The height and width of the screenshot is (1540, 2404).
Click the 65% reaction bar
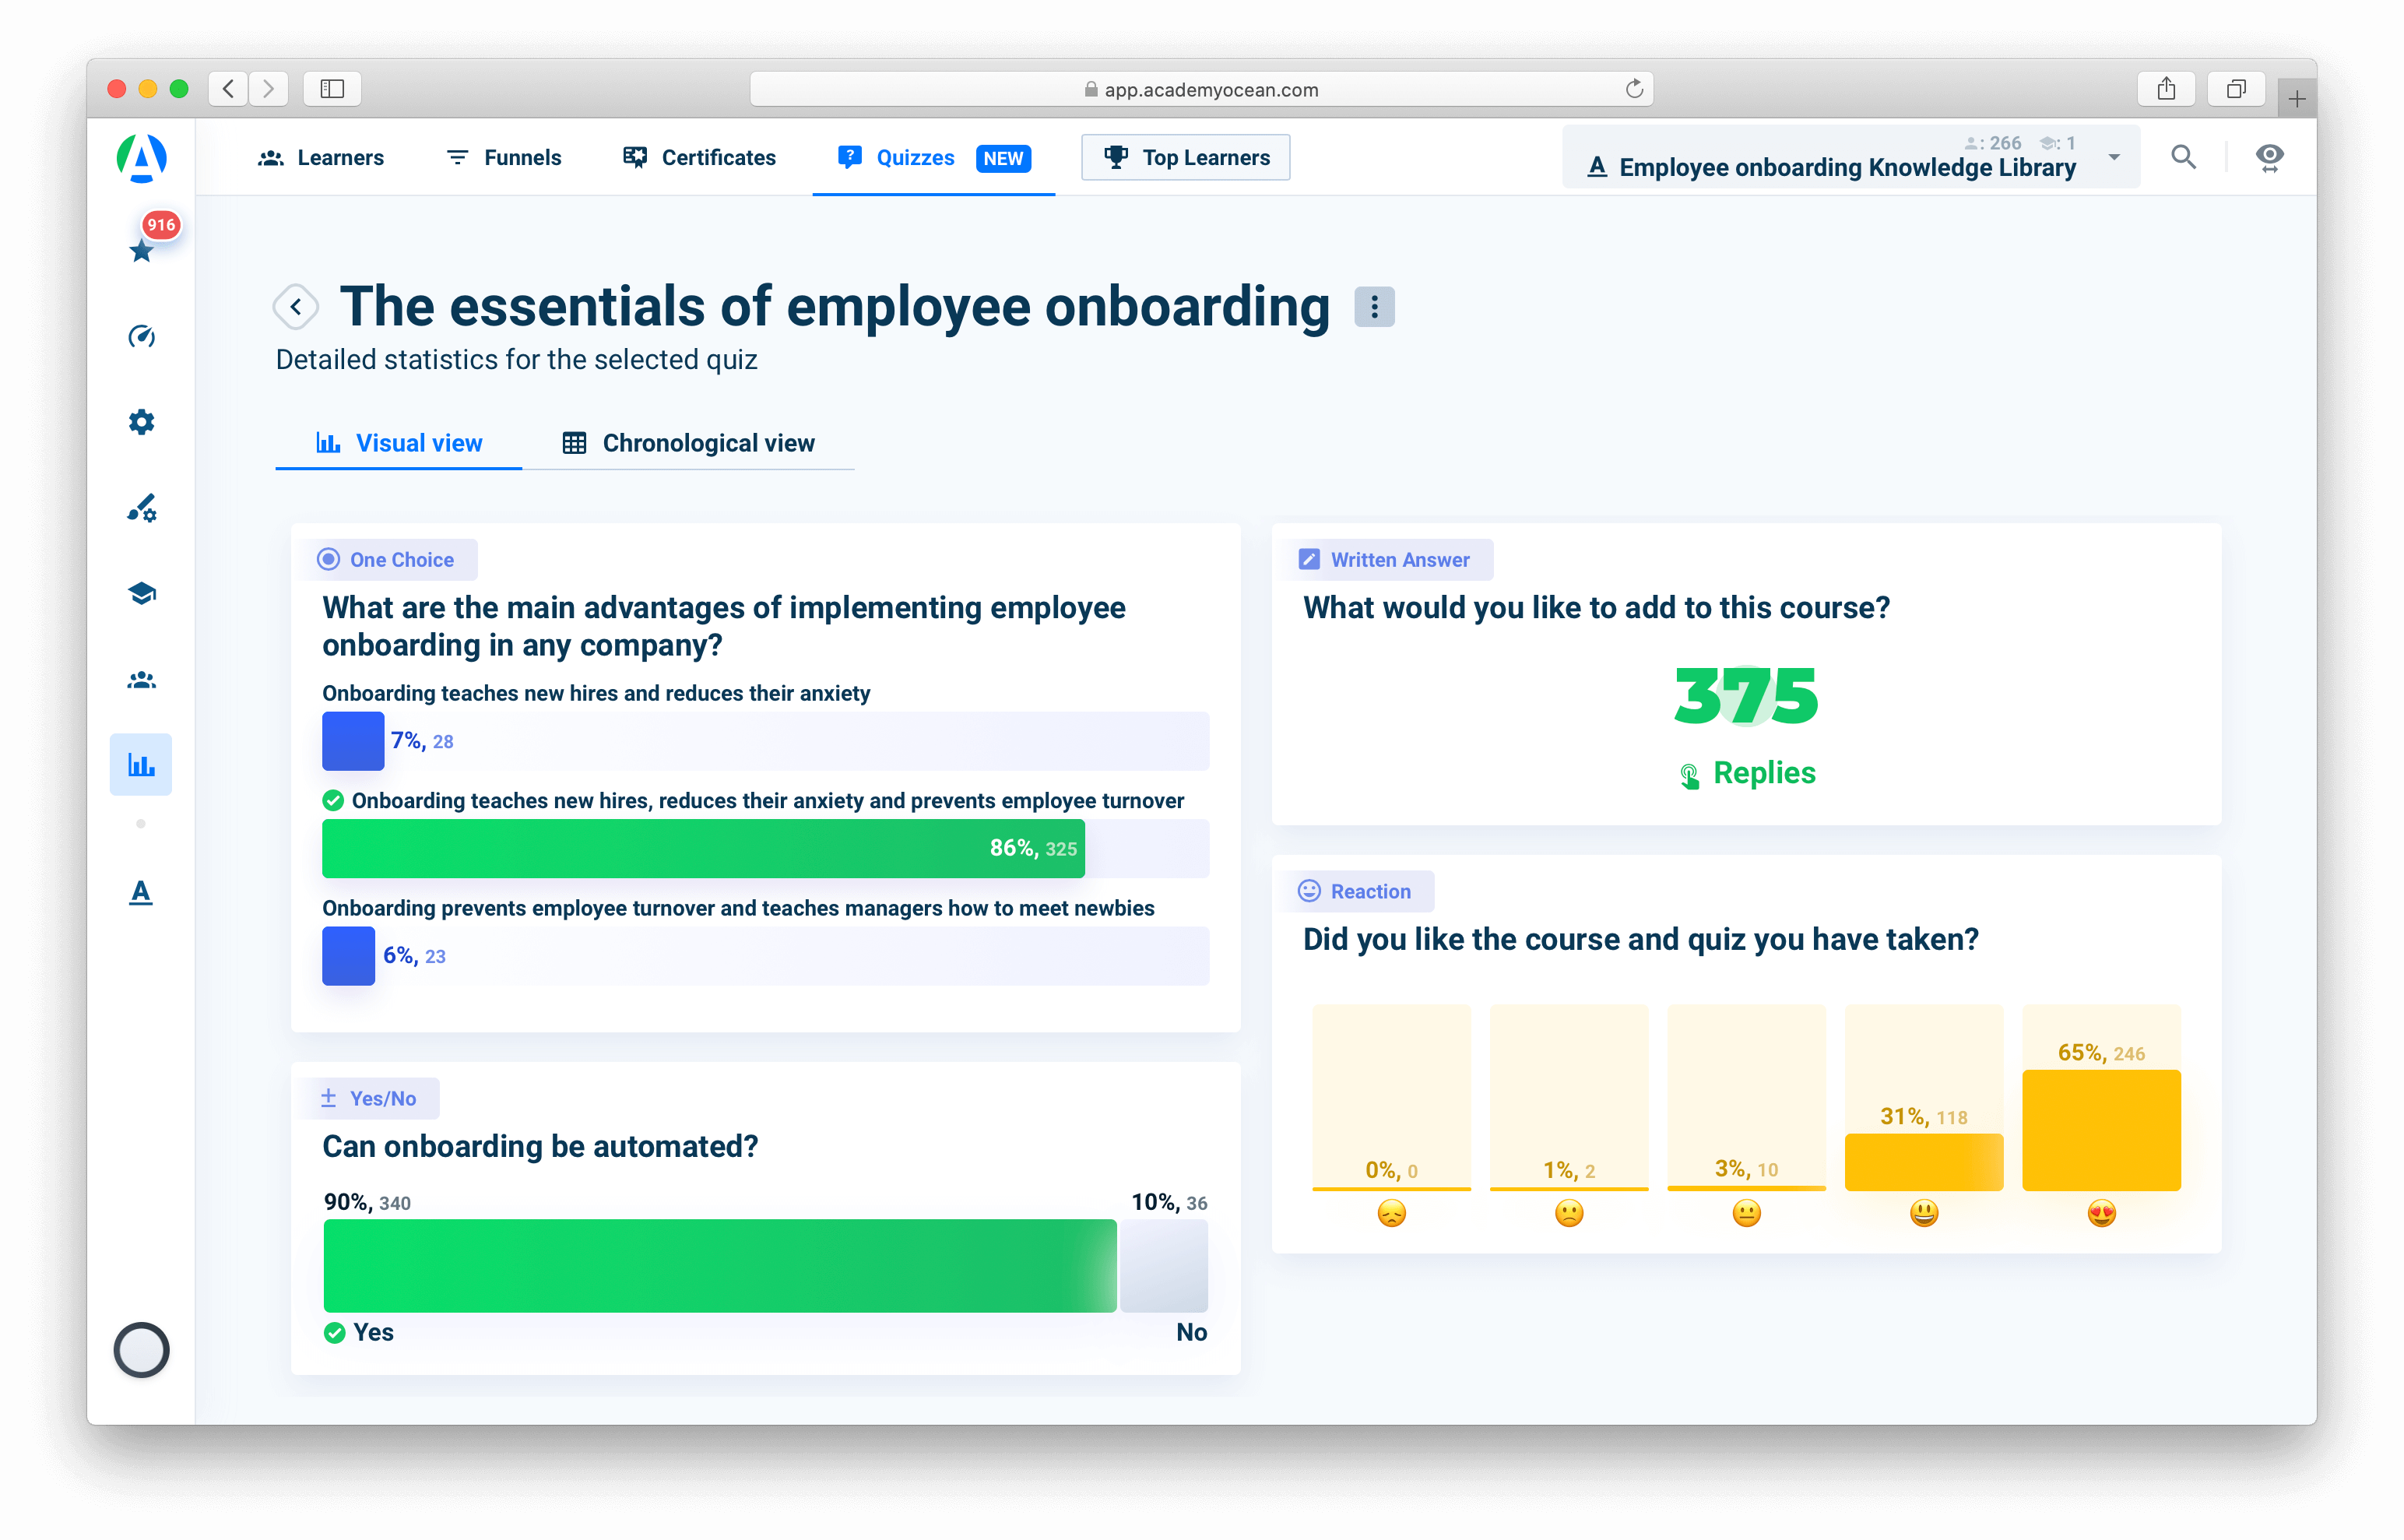pos(2101,1130)
